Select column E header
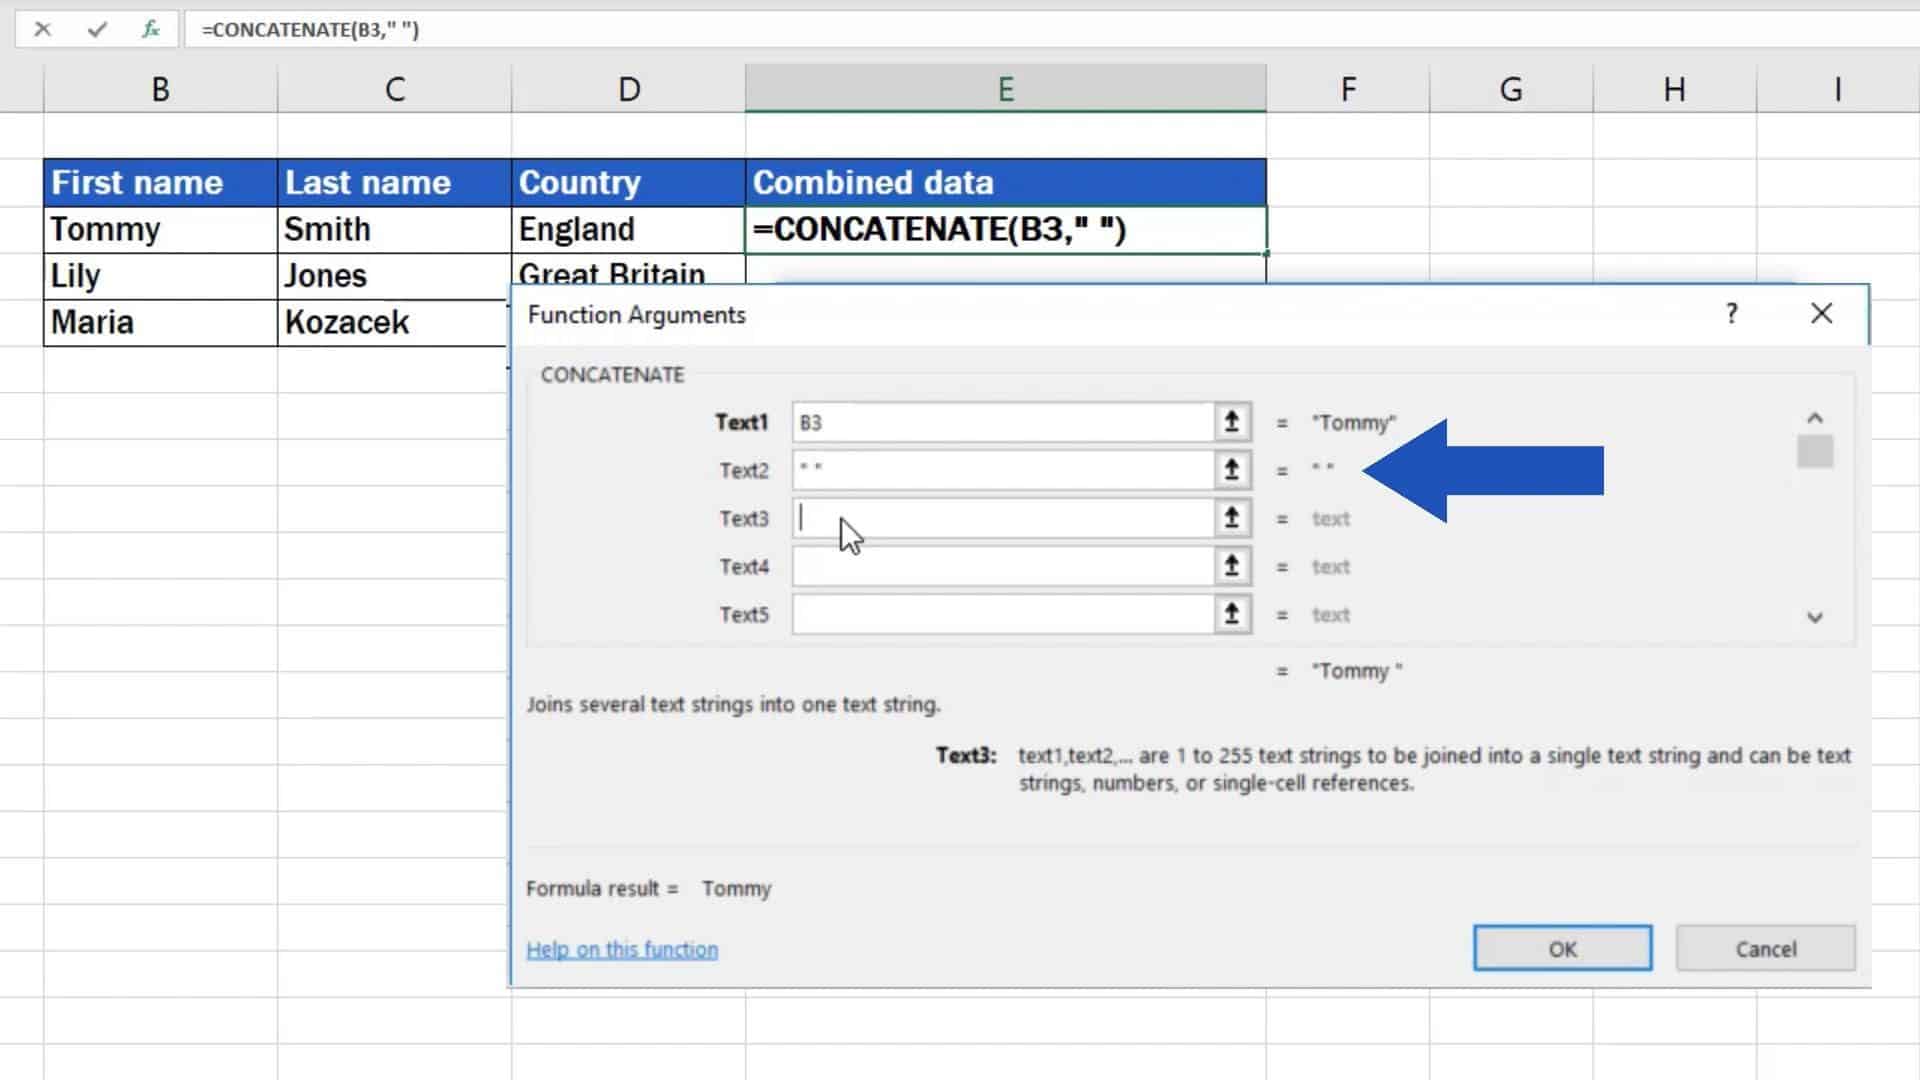1920x1080 pixels. [x=1004, y=88]
